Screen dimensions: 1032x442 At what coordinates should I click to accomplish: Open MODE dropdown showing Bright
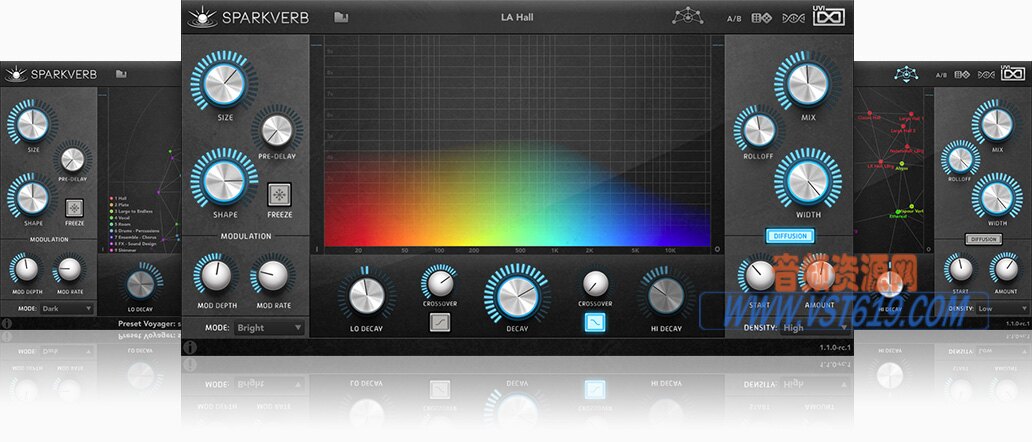269,328
